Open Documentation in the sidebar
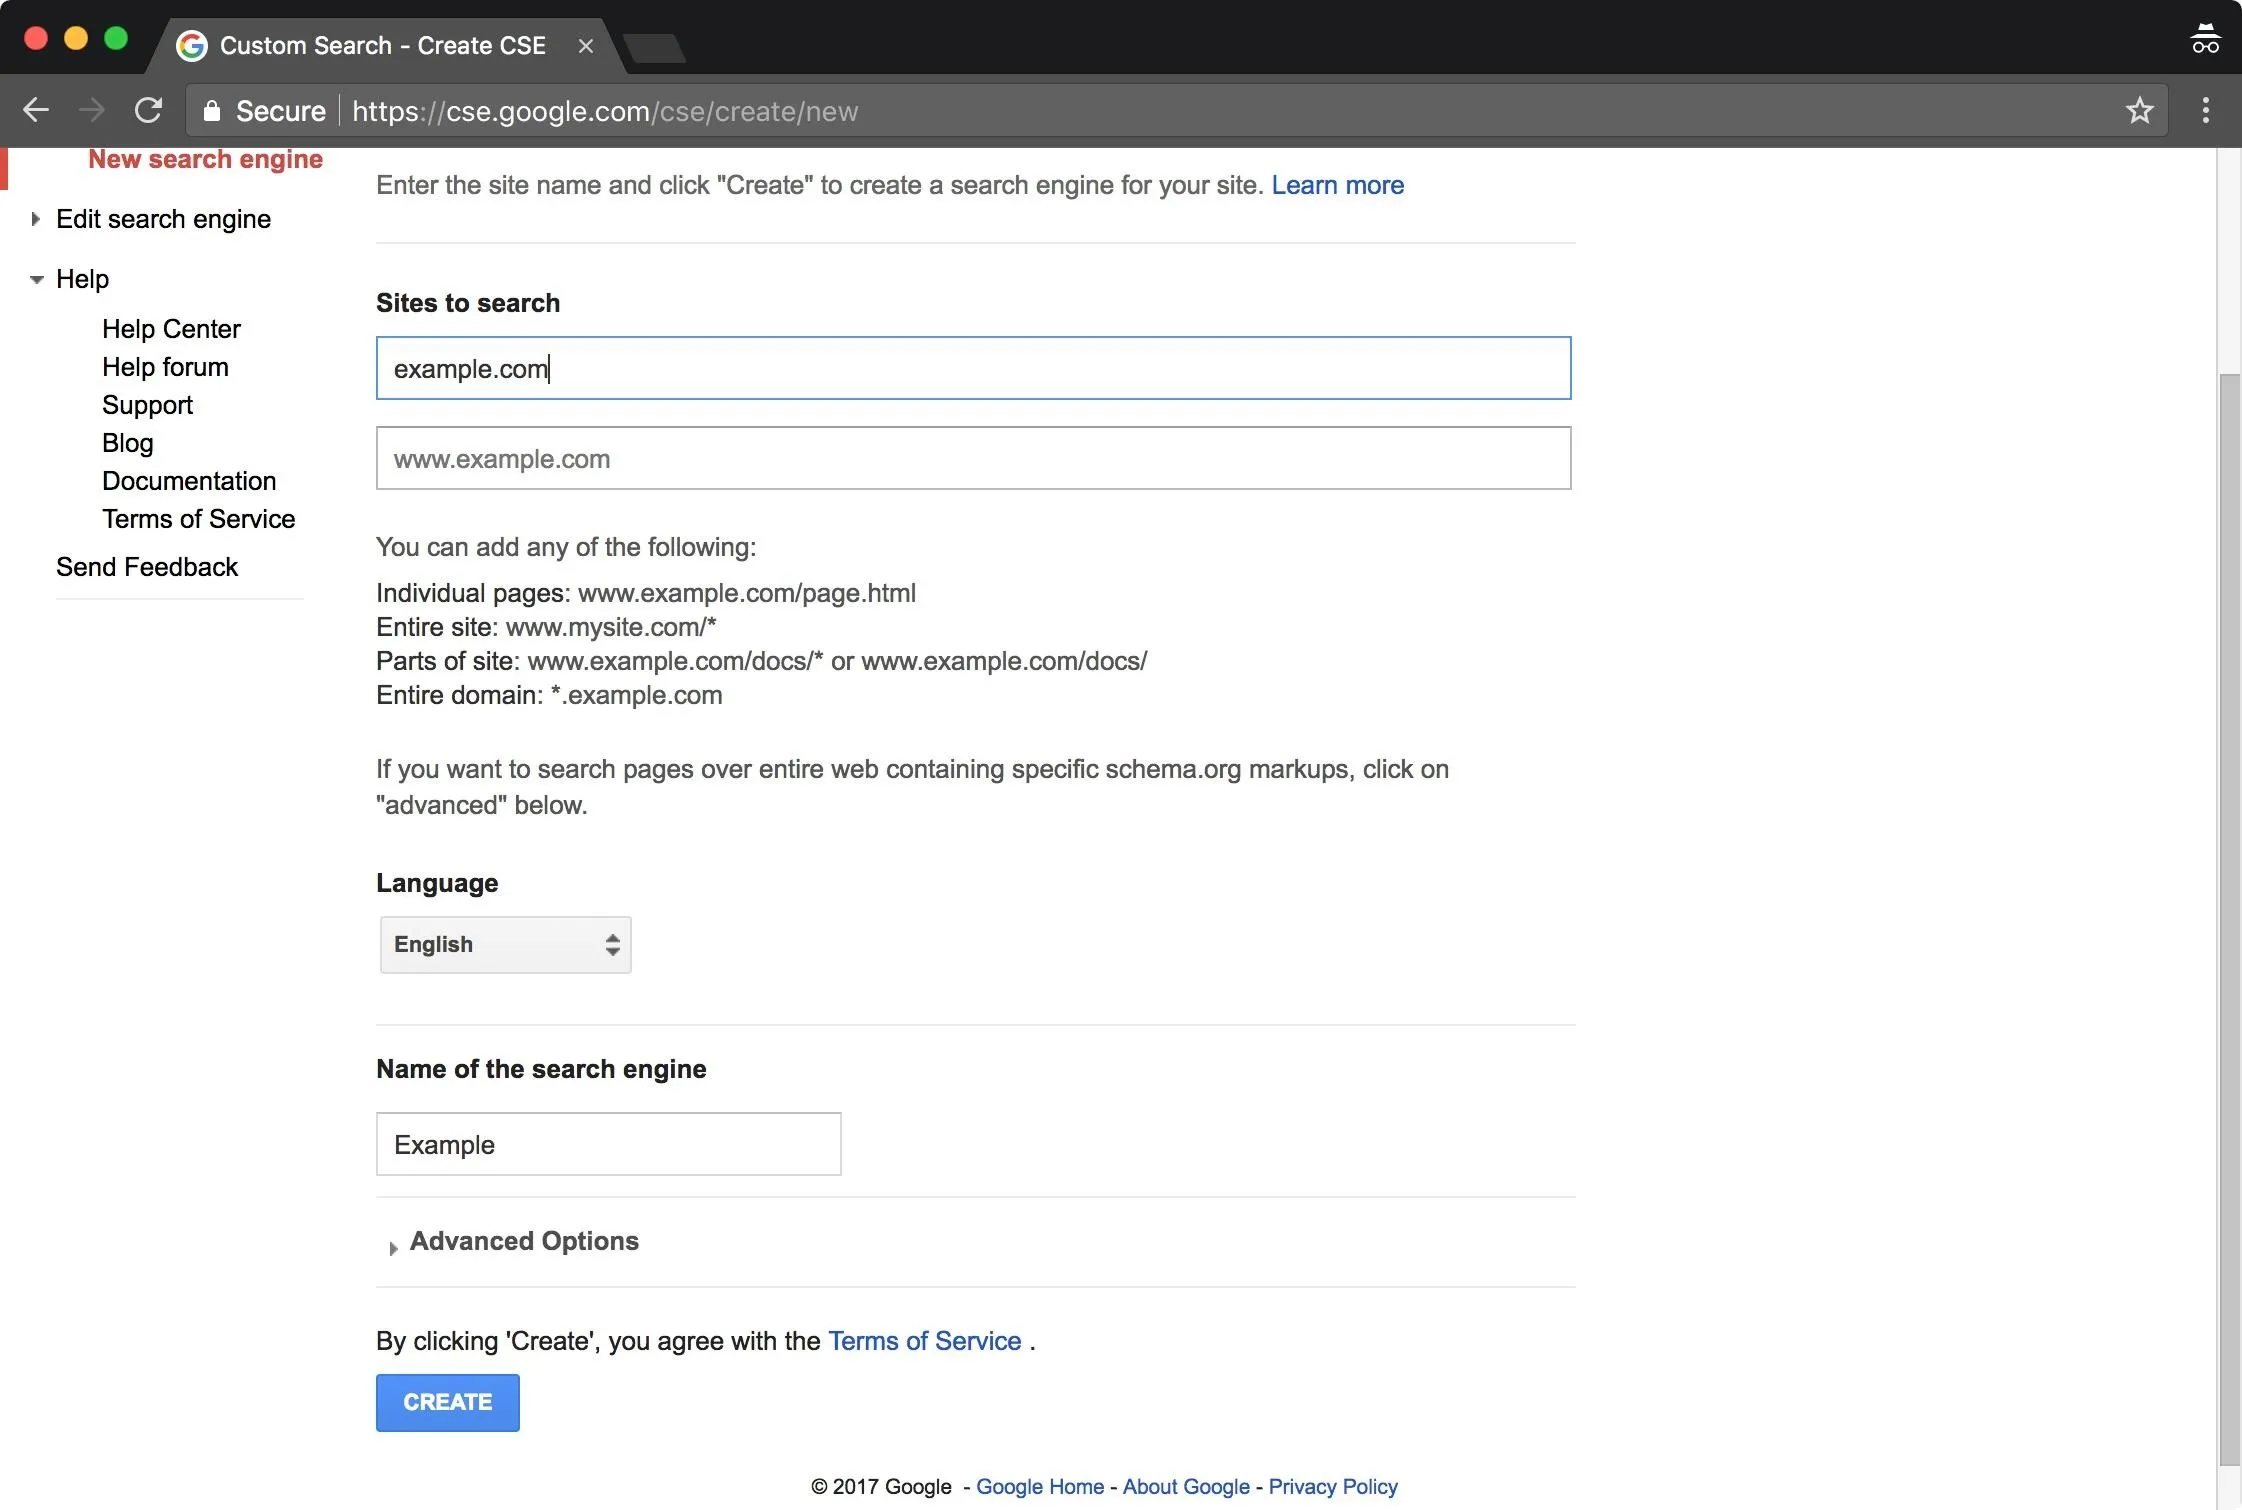This screenshot has height=1510, width=2242. [189, 481]
